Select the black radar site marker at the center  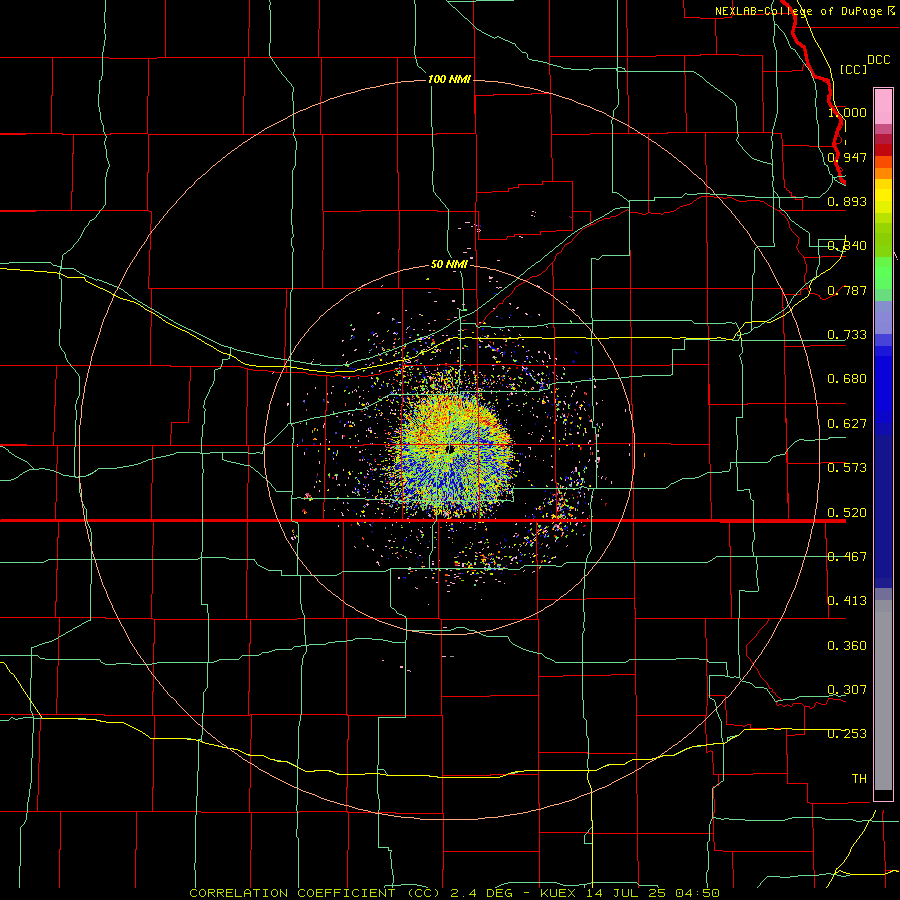point(451,449)
